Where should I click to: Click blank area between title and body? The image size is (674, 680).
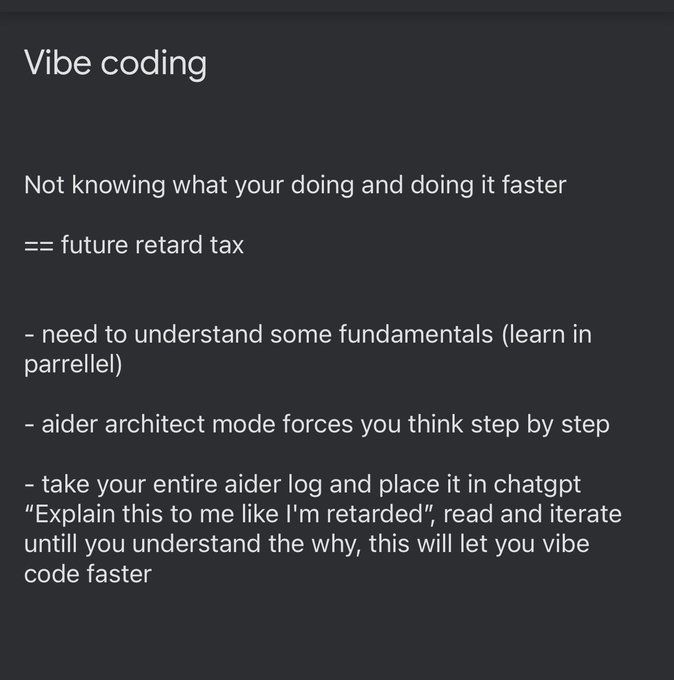click(336, 125)
